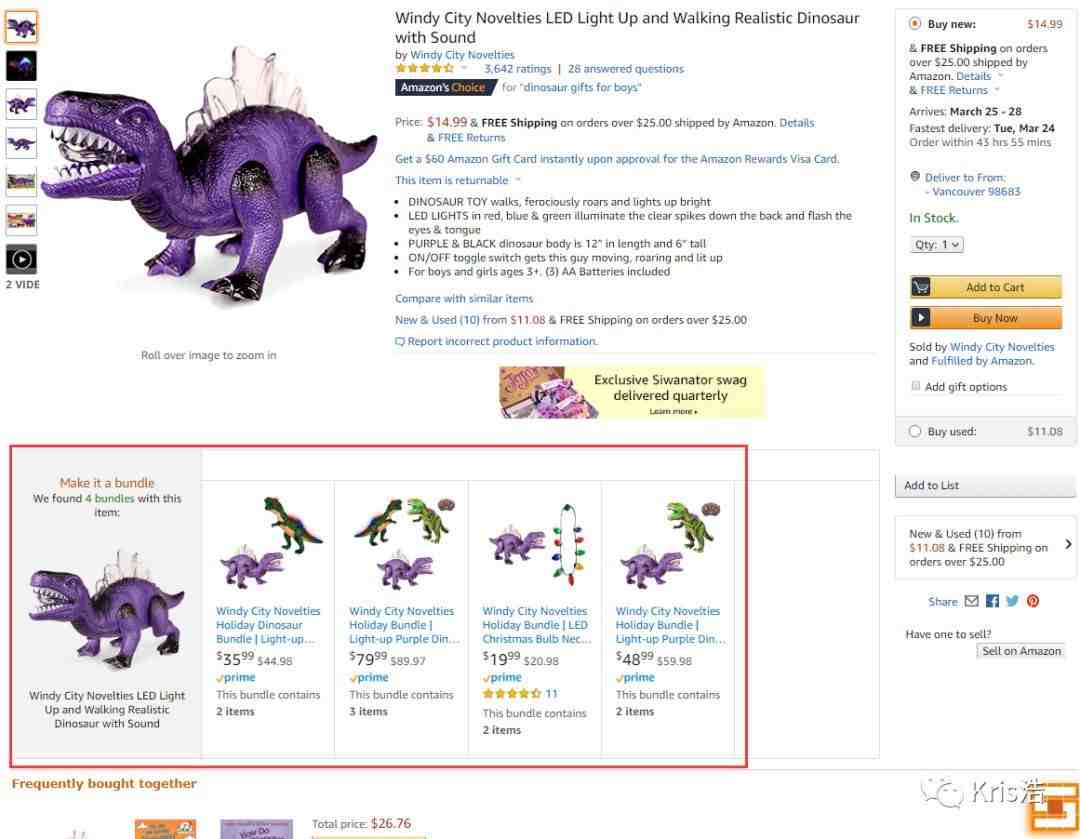
Task: Expand New & Used offers chevron
Action: (x=1068, y=544)
